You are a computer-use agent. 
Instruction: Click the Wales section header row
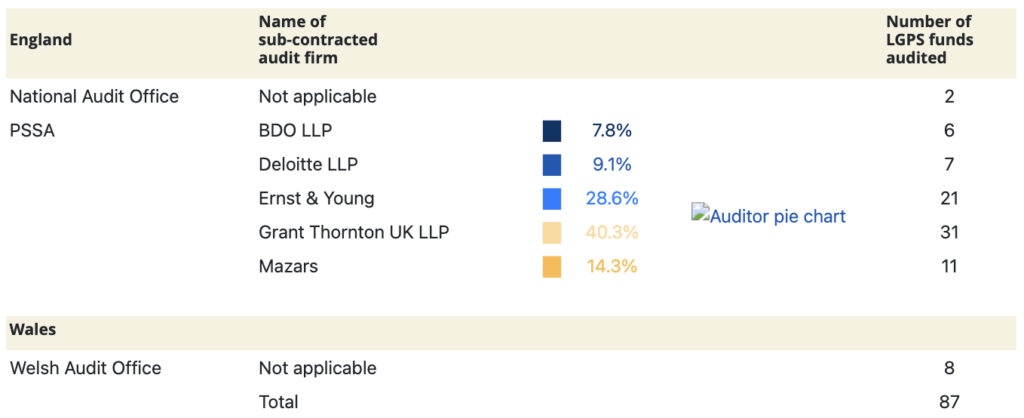(32, 329)
